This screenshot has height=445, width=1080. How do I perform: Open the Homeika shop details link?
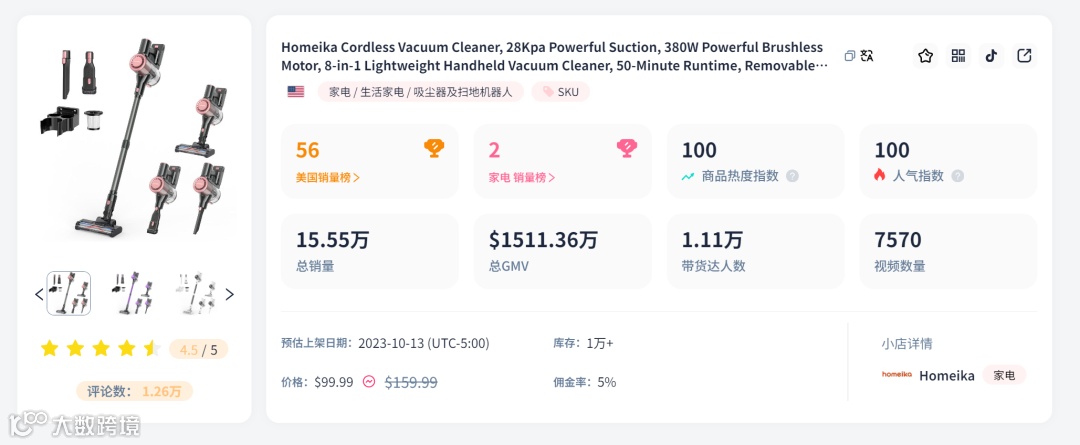tap(946, 376)
